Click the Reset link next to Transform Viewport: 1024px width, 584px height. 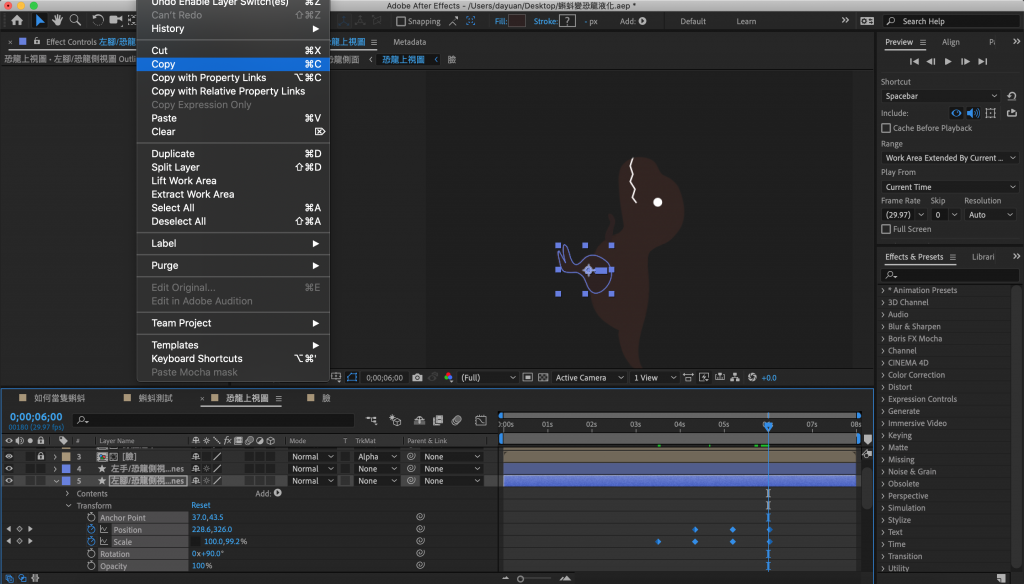tap(201, 505)
